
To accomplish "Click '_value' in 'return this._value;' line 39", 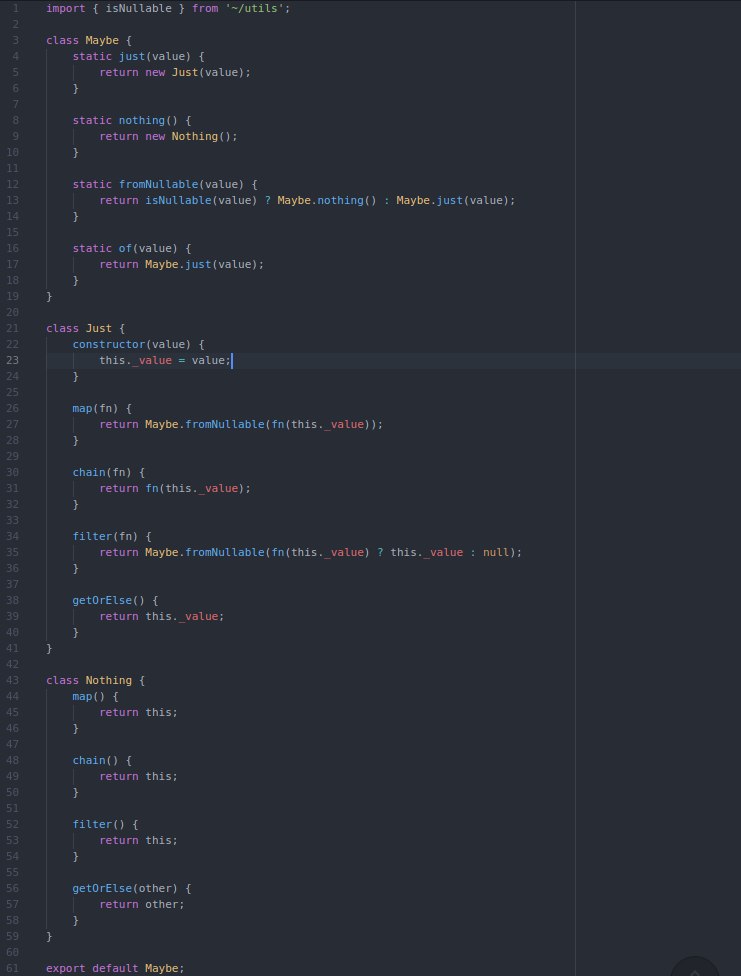I will 198,616.
